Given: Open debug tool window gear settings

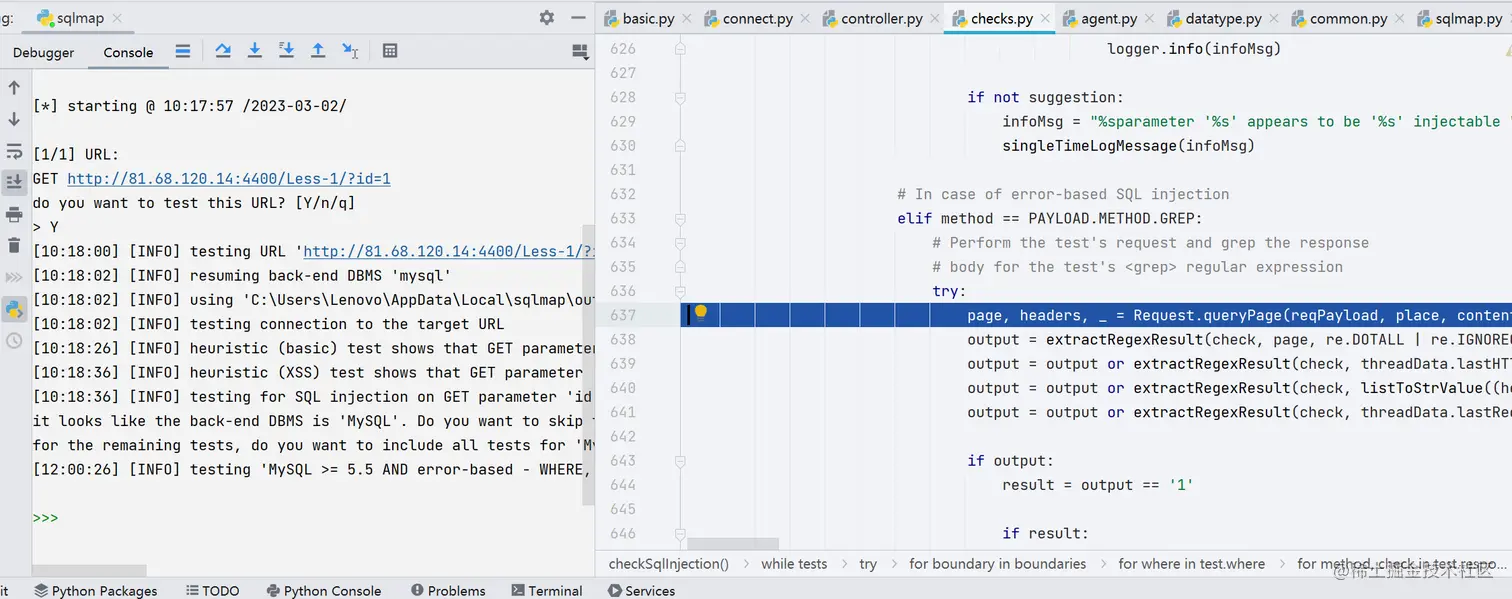Looking at the screenshot, I should [546, 18].
